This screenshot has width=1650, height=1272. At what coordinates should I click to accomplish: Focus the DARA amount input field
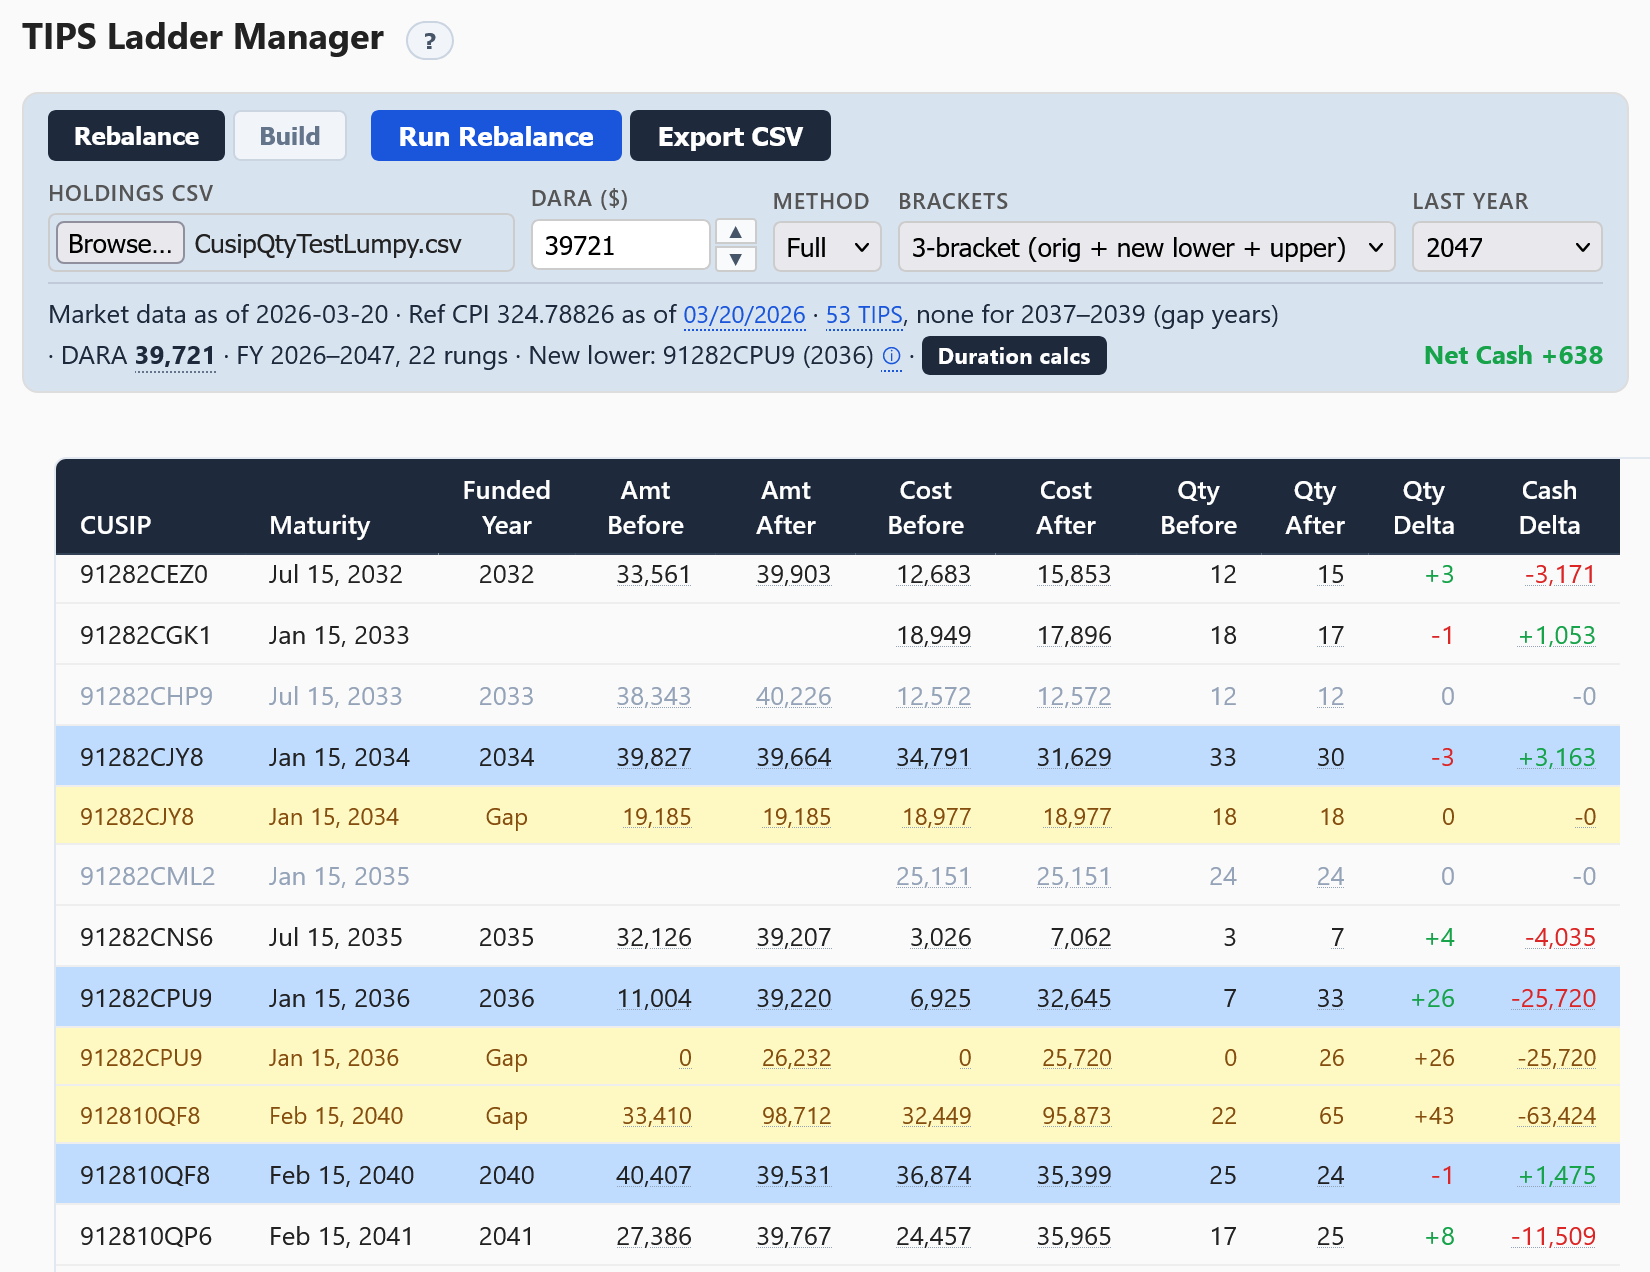tap(620, 245)
